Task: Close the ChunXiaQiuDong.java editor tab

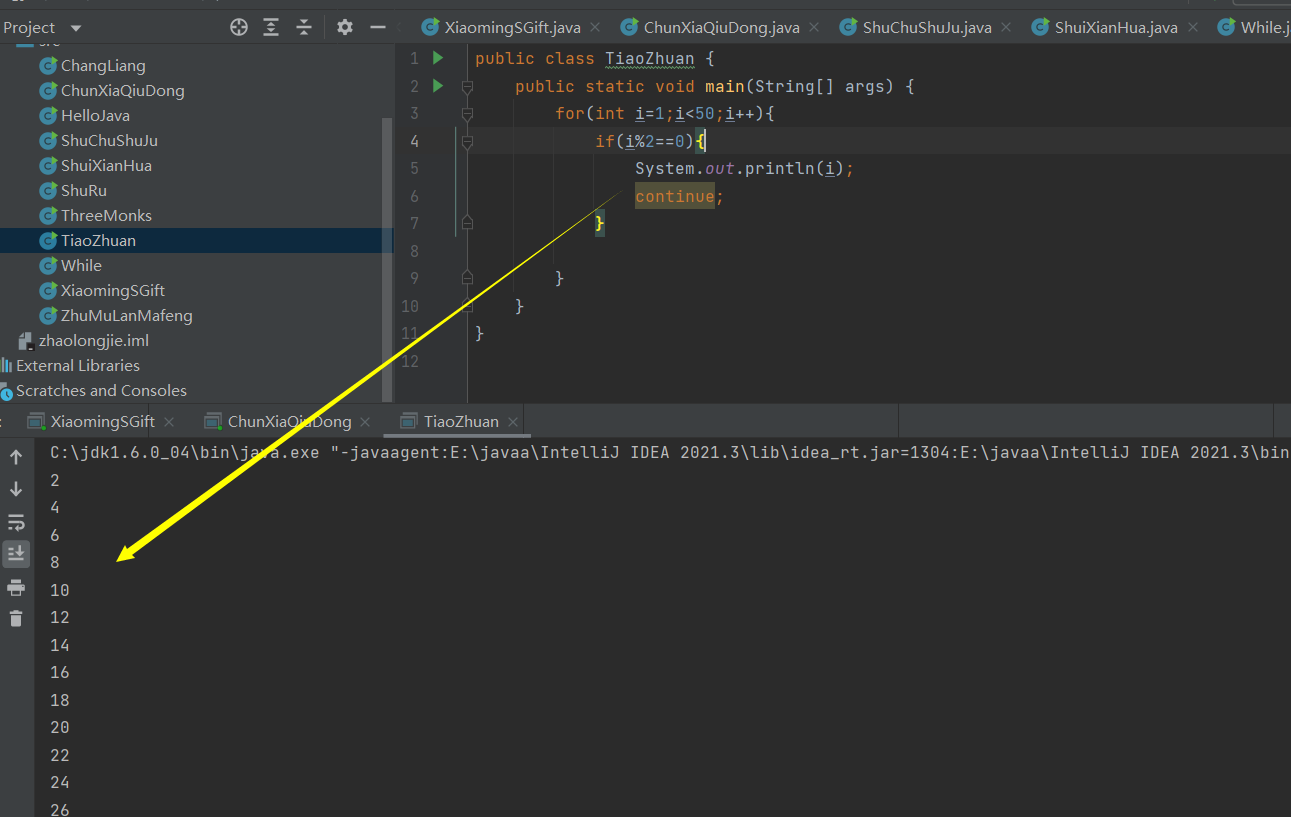Action: 813,27
